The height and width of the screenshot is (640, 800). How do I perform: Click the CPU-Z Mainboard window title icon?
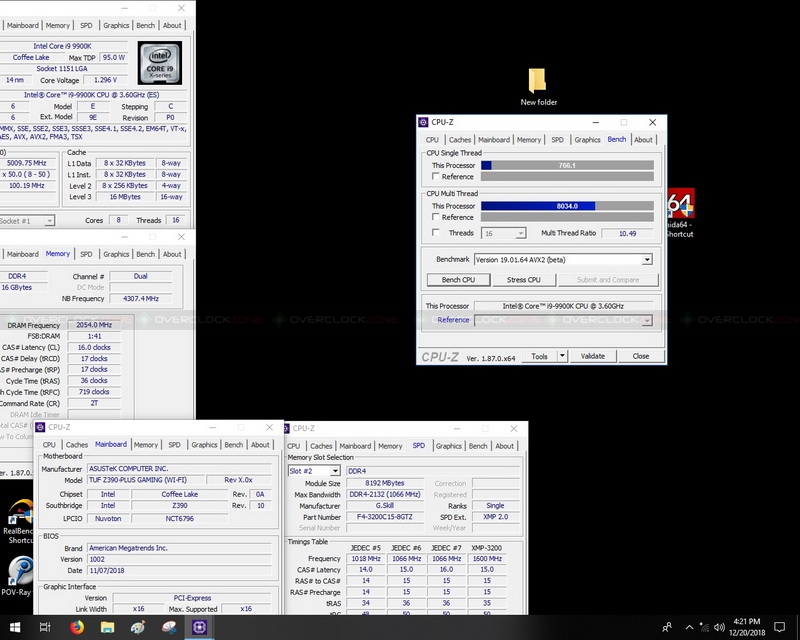point(40,428)
